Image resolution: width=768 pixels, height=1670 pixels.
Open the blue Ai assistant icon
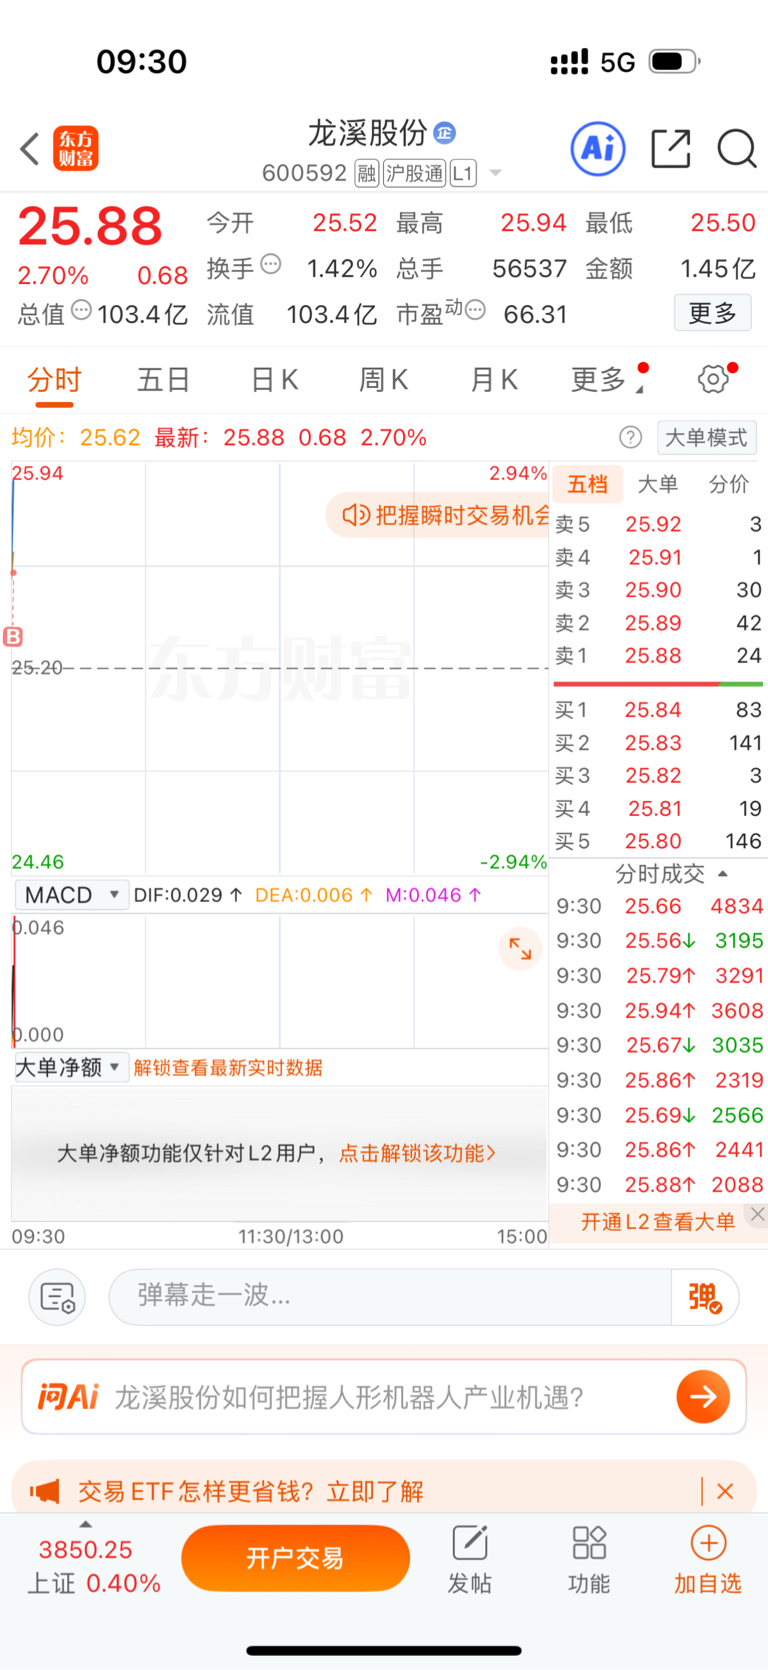tap(598, 149)
